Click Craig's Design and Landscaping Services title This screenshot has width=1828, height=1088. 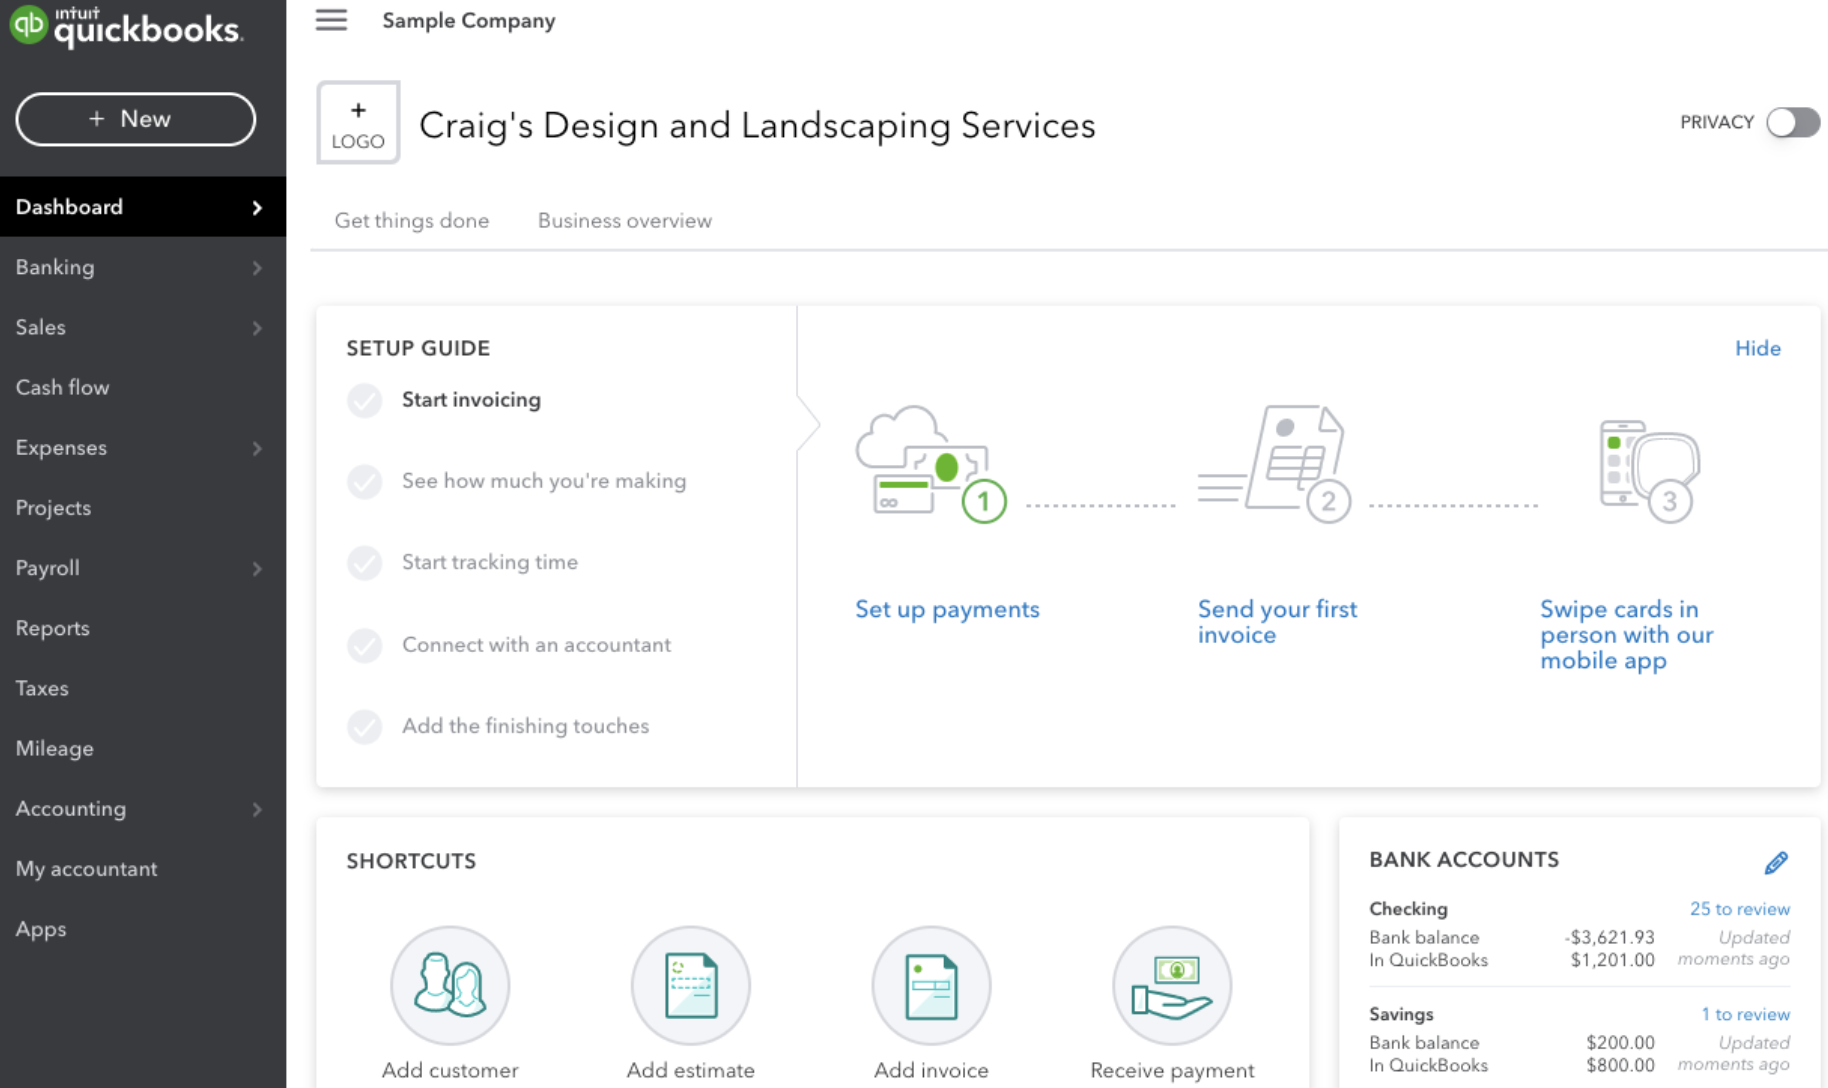click(757, 125)
